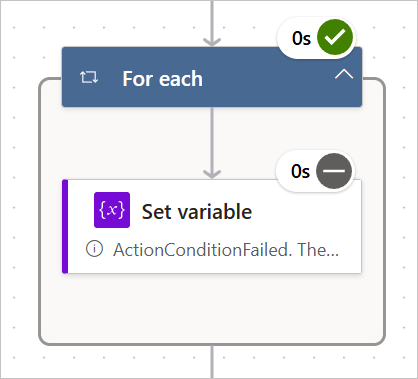Click the purple accent bar on Set variable
418x379 pixels.
pyautogui.click(x=65, y=226)
